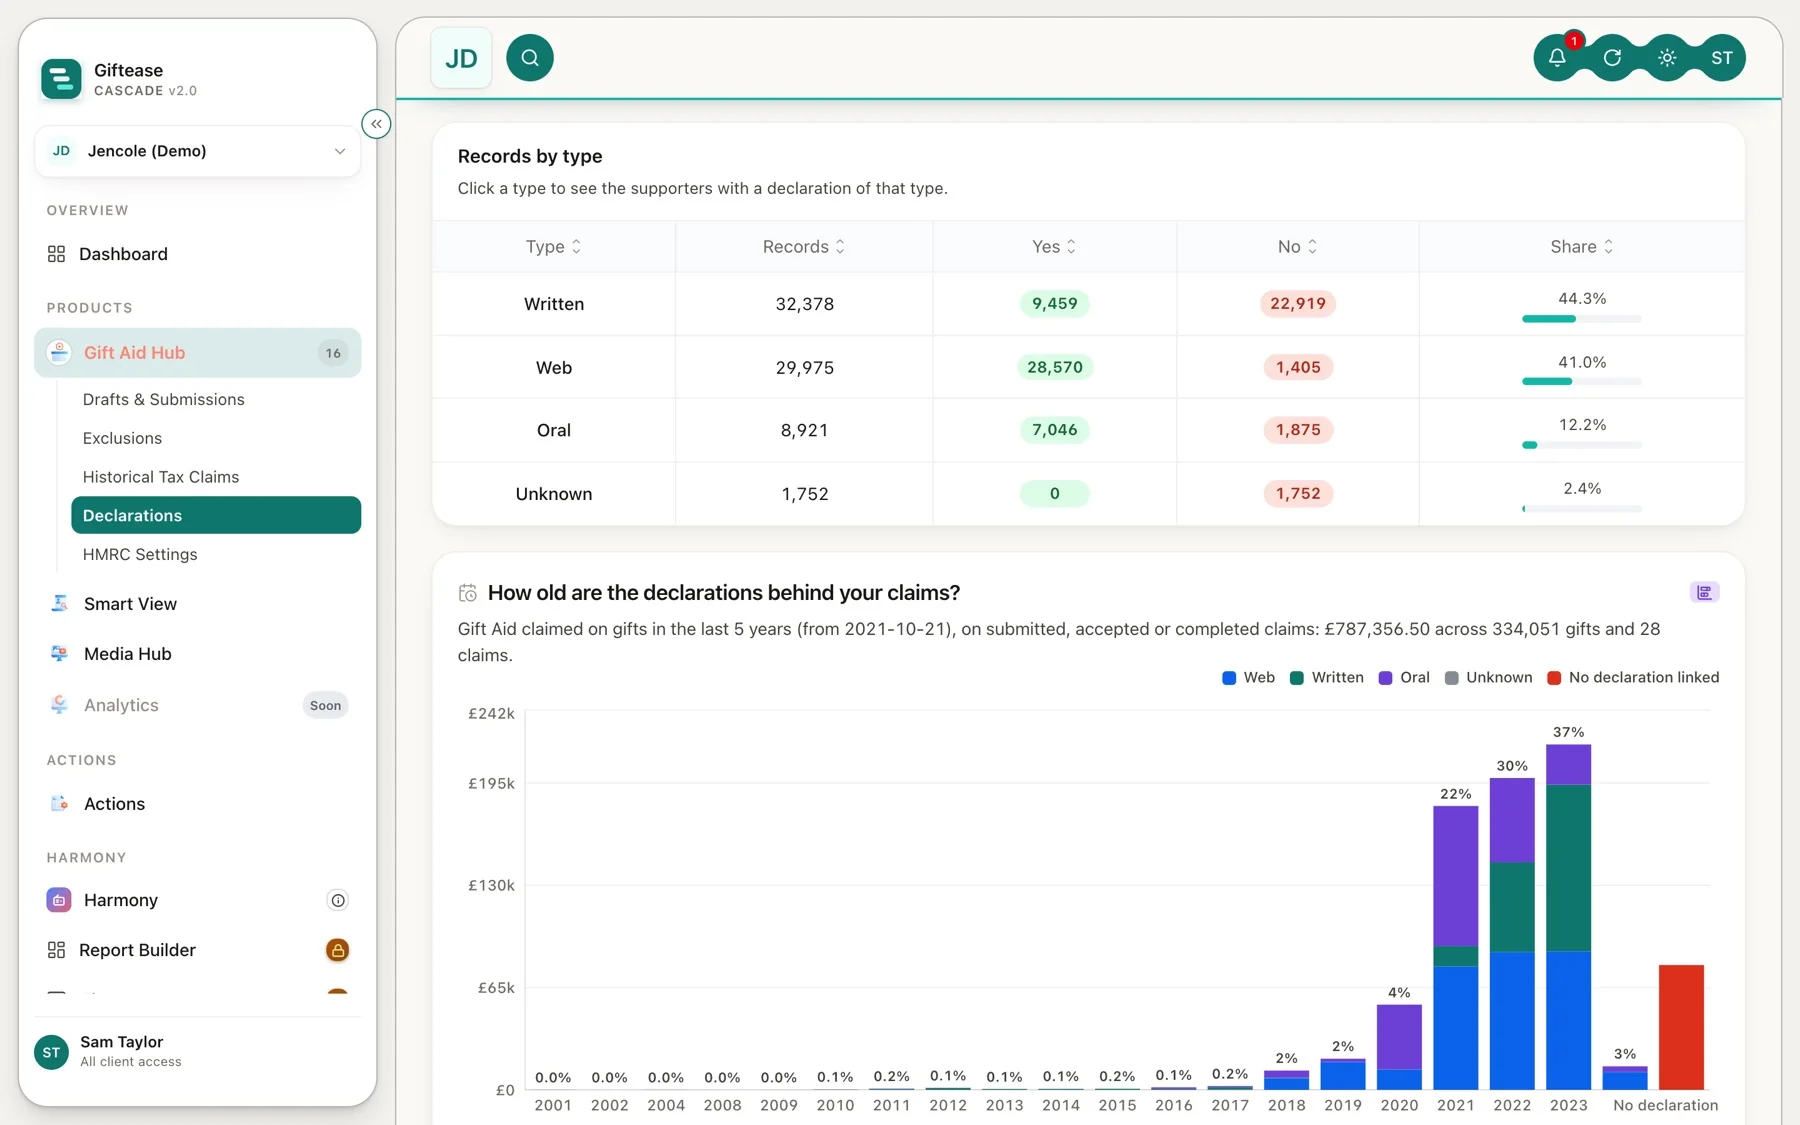Screen dimensions: 1800x1125
Task: Toggle No declaration linked legend item
Action: (1633, 677)
